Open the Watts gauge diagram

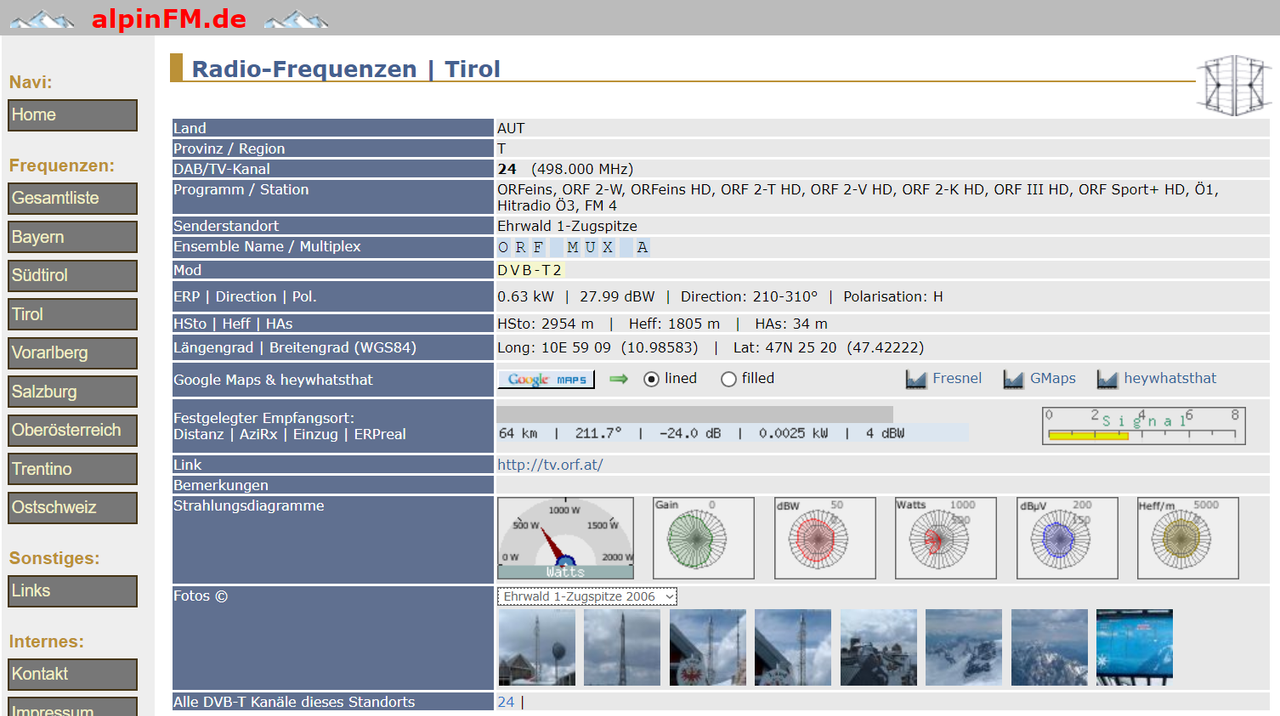(x=566, y=538)
